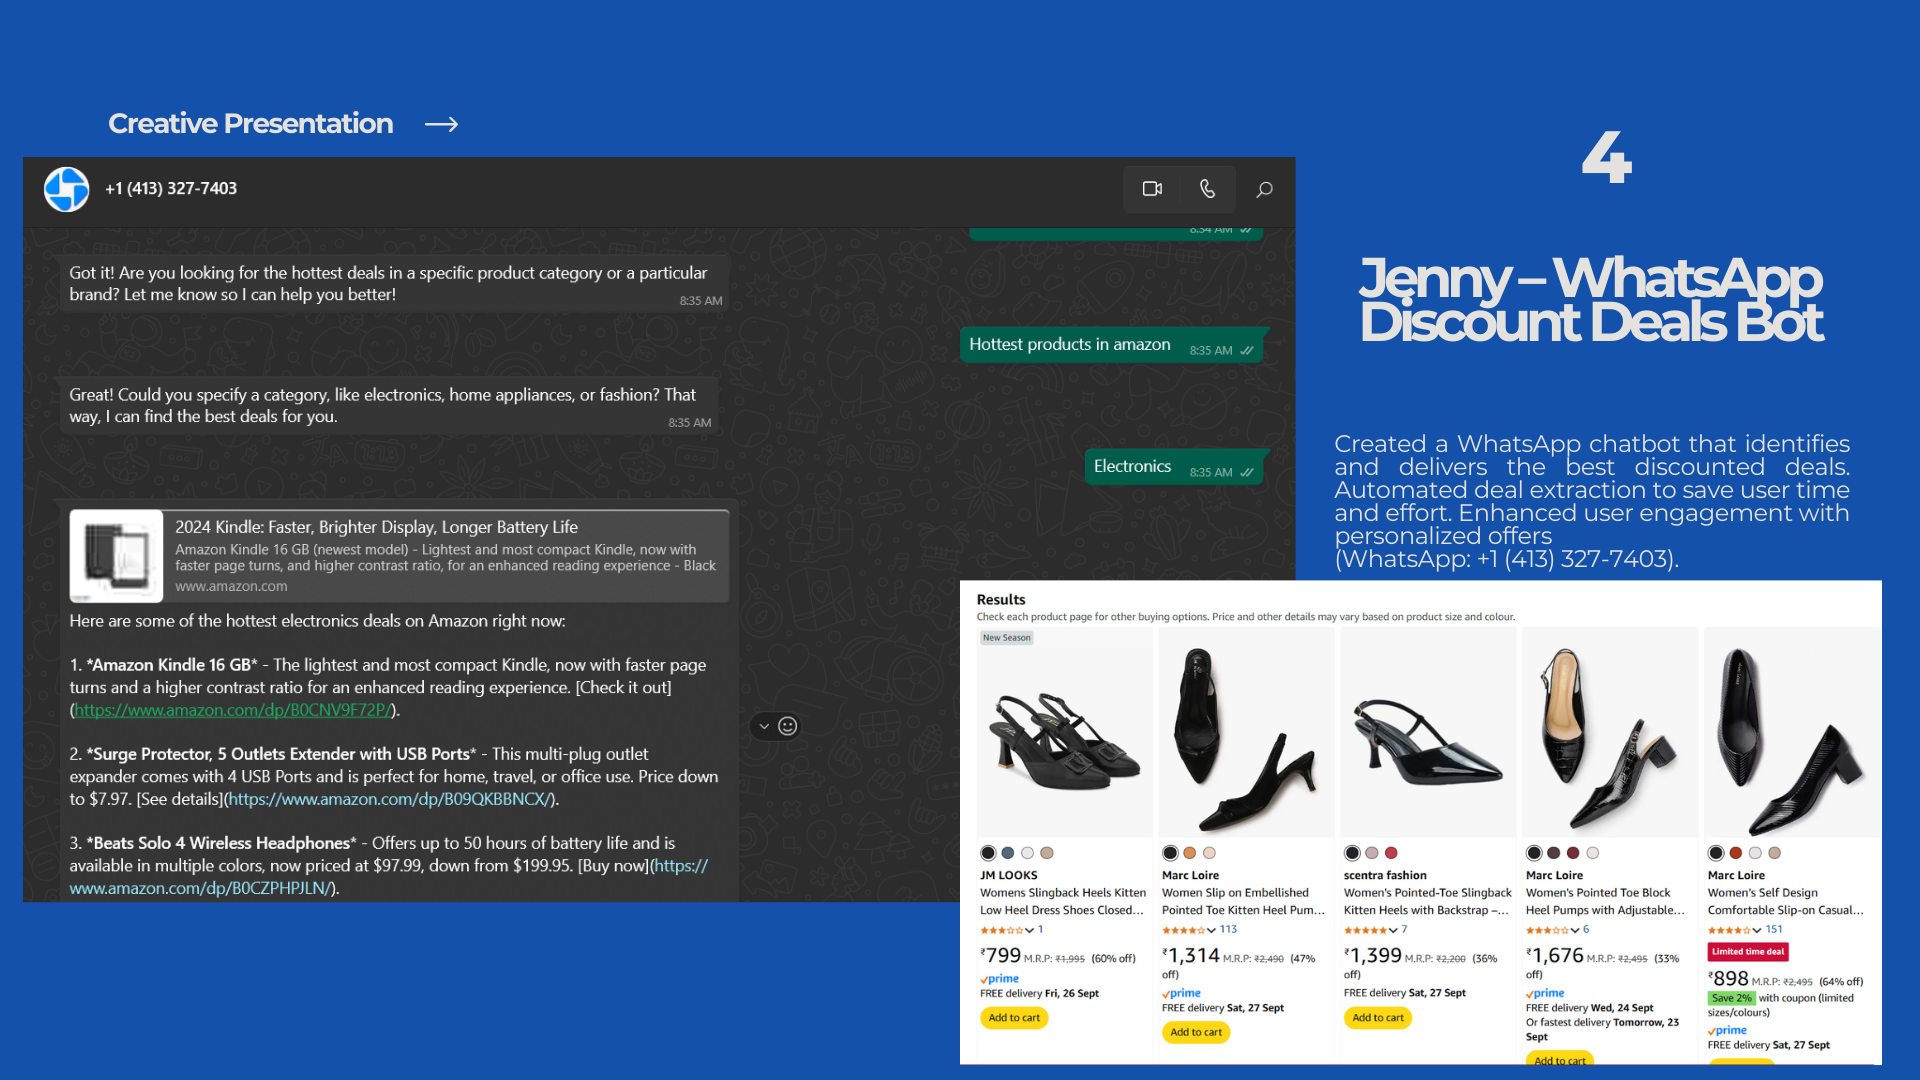Open message options chevron beside the reaction smiley
The image size is (1920, 1080).
(x=764, y=726)
